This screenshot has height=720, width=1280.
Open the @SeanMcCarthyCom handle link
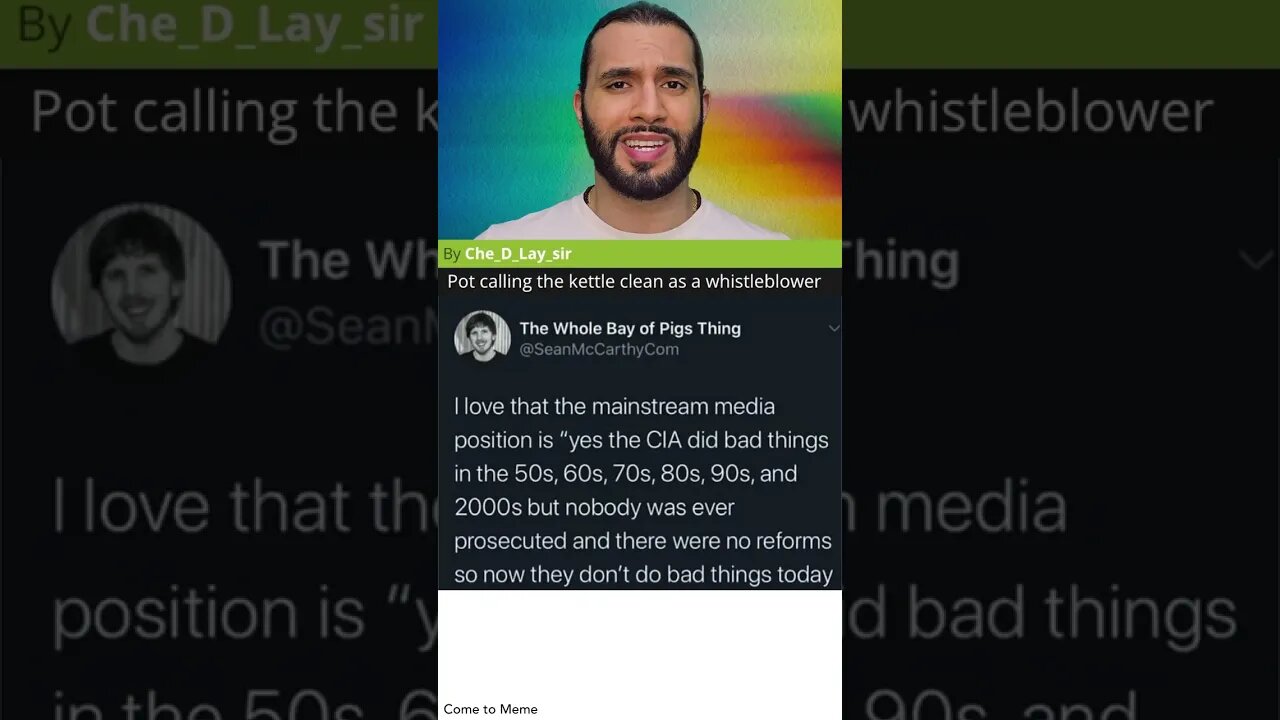point(598,349)
